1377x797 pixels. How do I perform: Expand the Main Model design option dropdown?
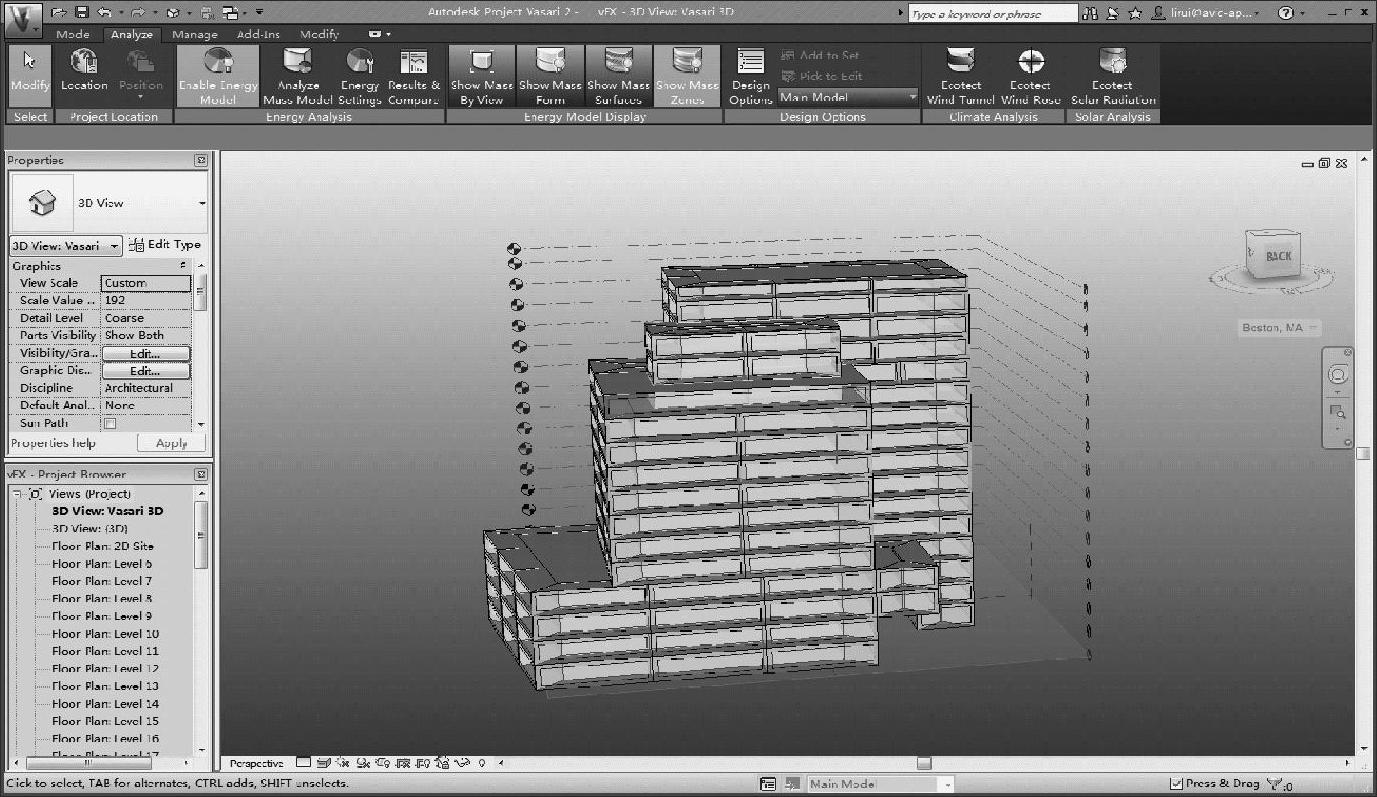(912, 97)
